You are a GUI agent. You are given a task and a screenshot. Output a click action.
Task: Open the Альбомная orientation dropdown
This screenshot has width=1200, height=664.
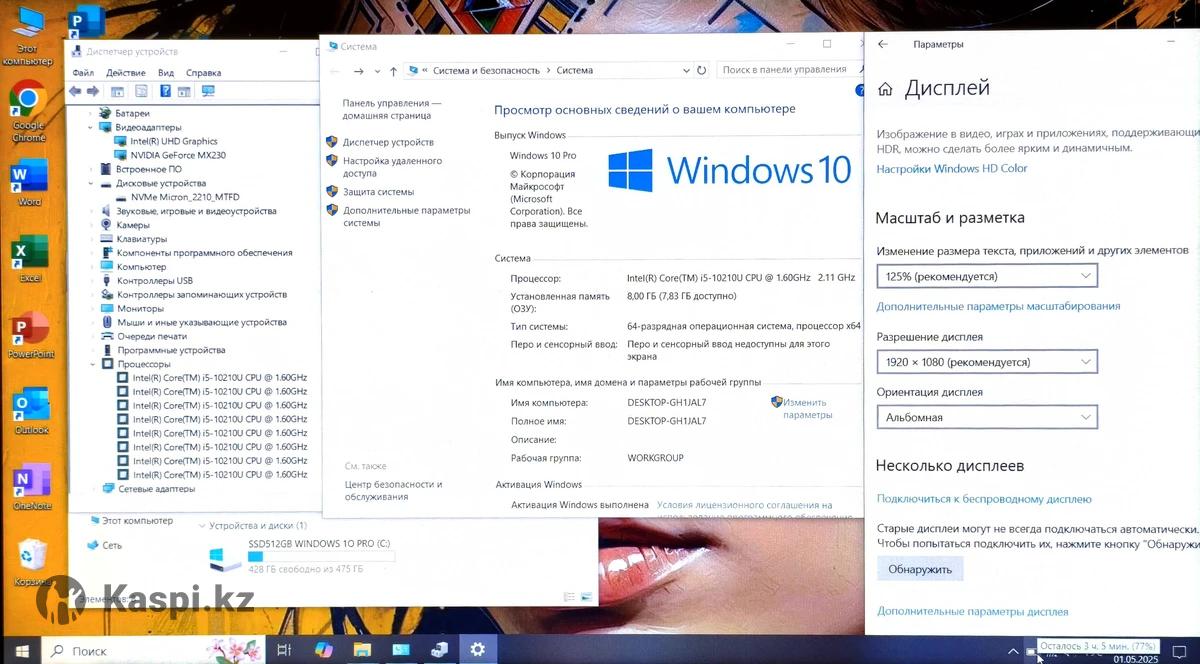(987, 417)
